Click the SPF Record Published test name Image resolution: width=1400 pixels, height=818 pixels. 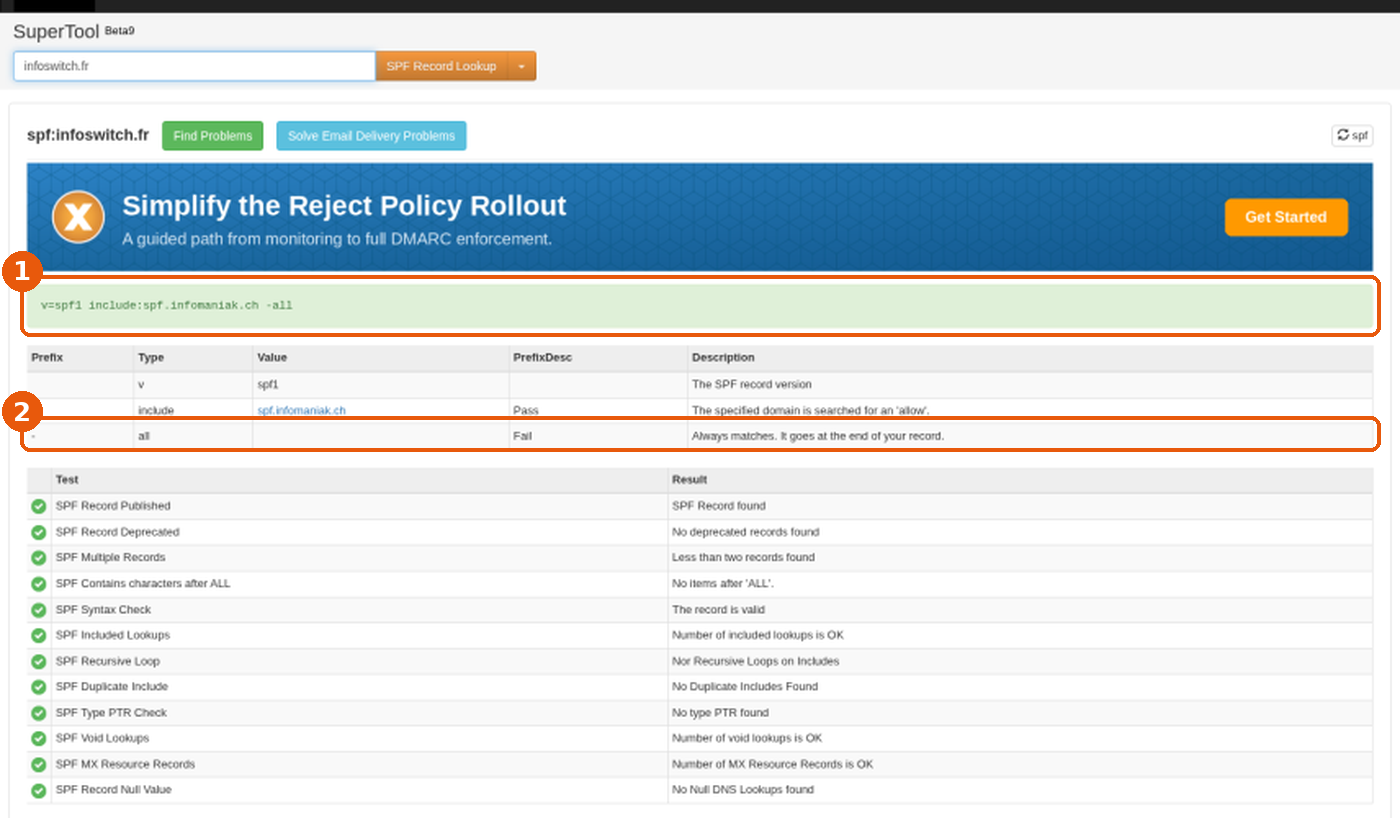113,506
